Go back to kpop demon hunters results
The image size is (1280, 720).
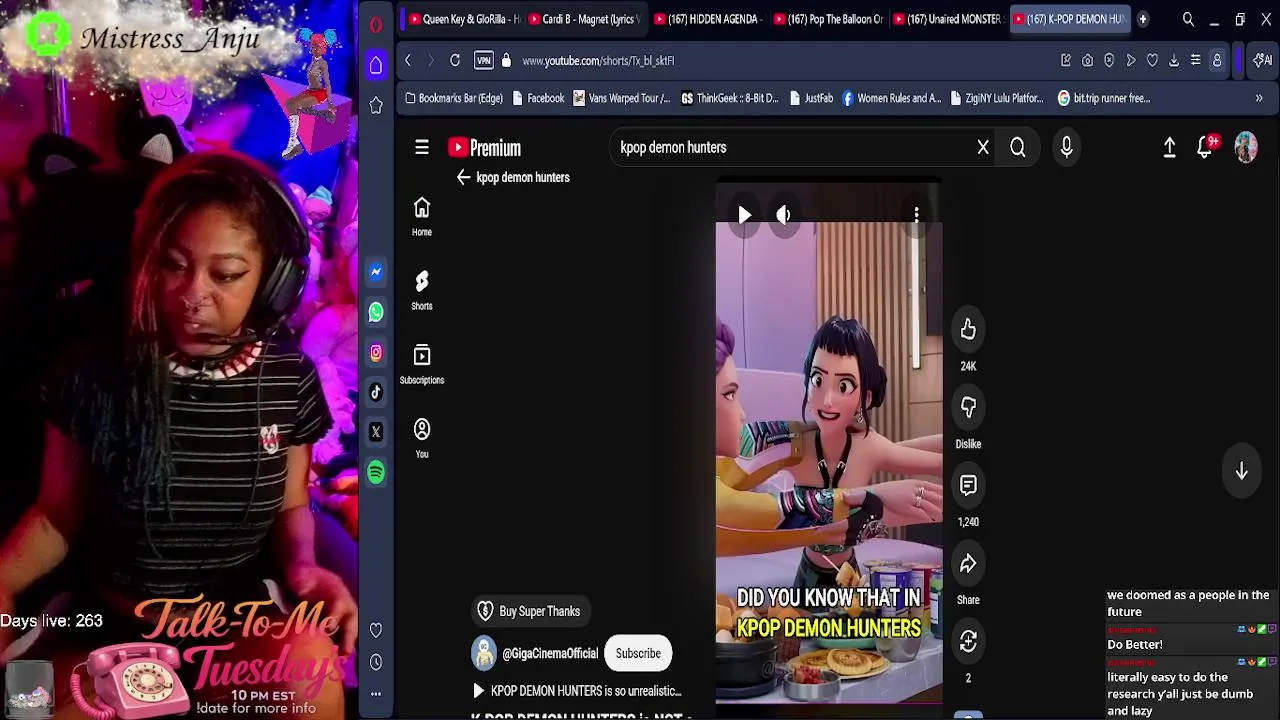(x=463, y=177)
